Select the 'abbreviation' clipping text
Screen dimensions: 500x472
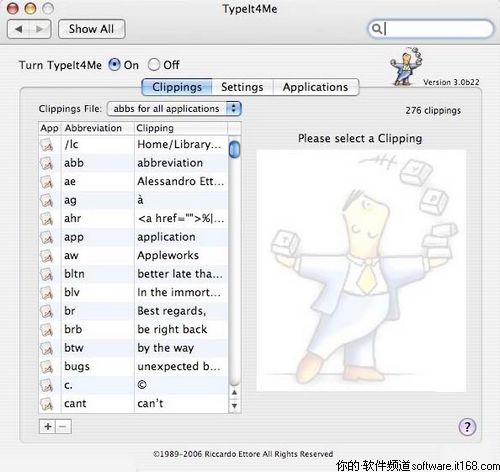[170, 163]
